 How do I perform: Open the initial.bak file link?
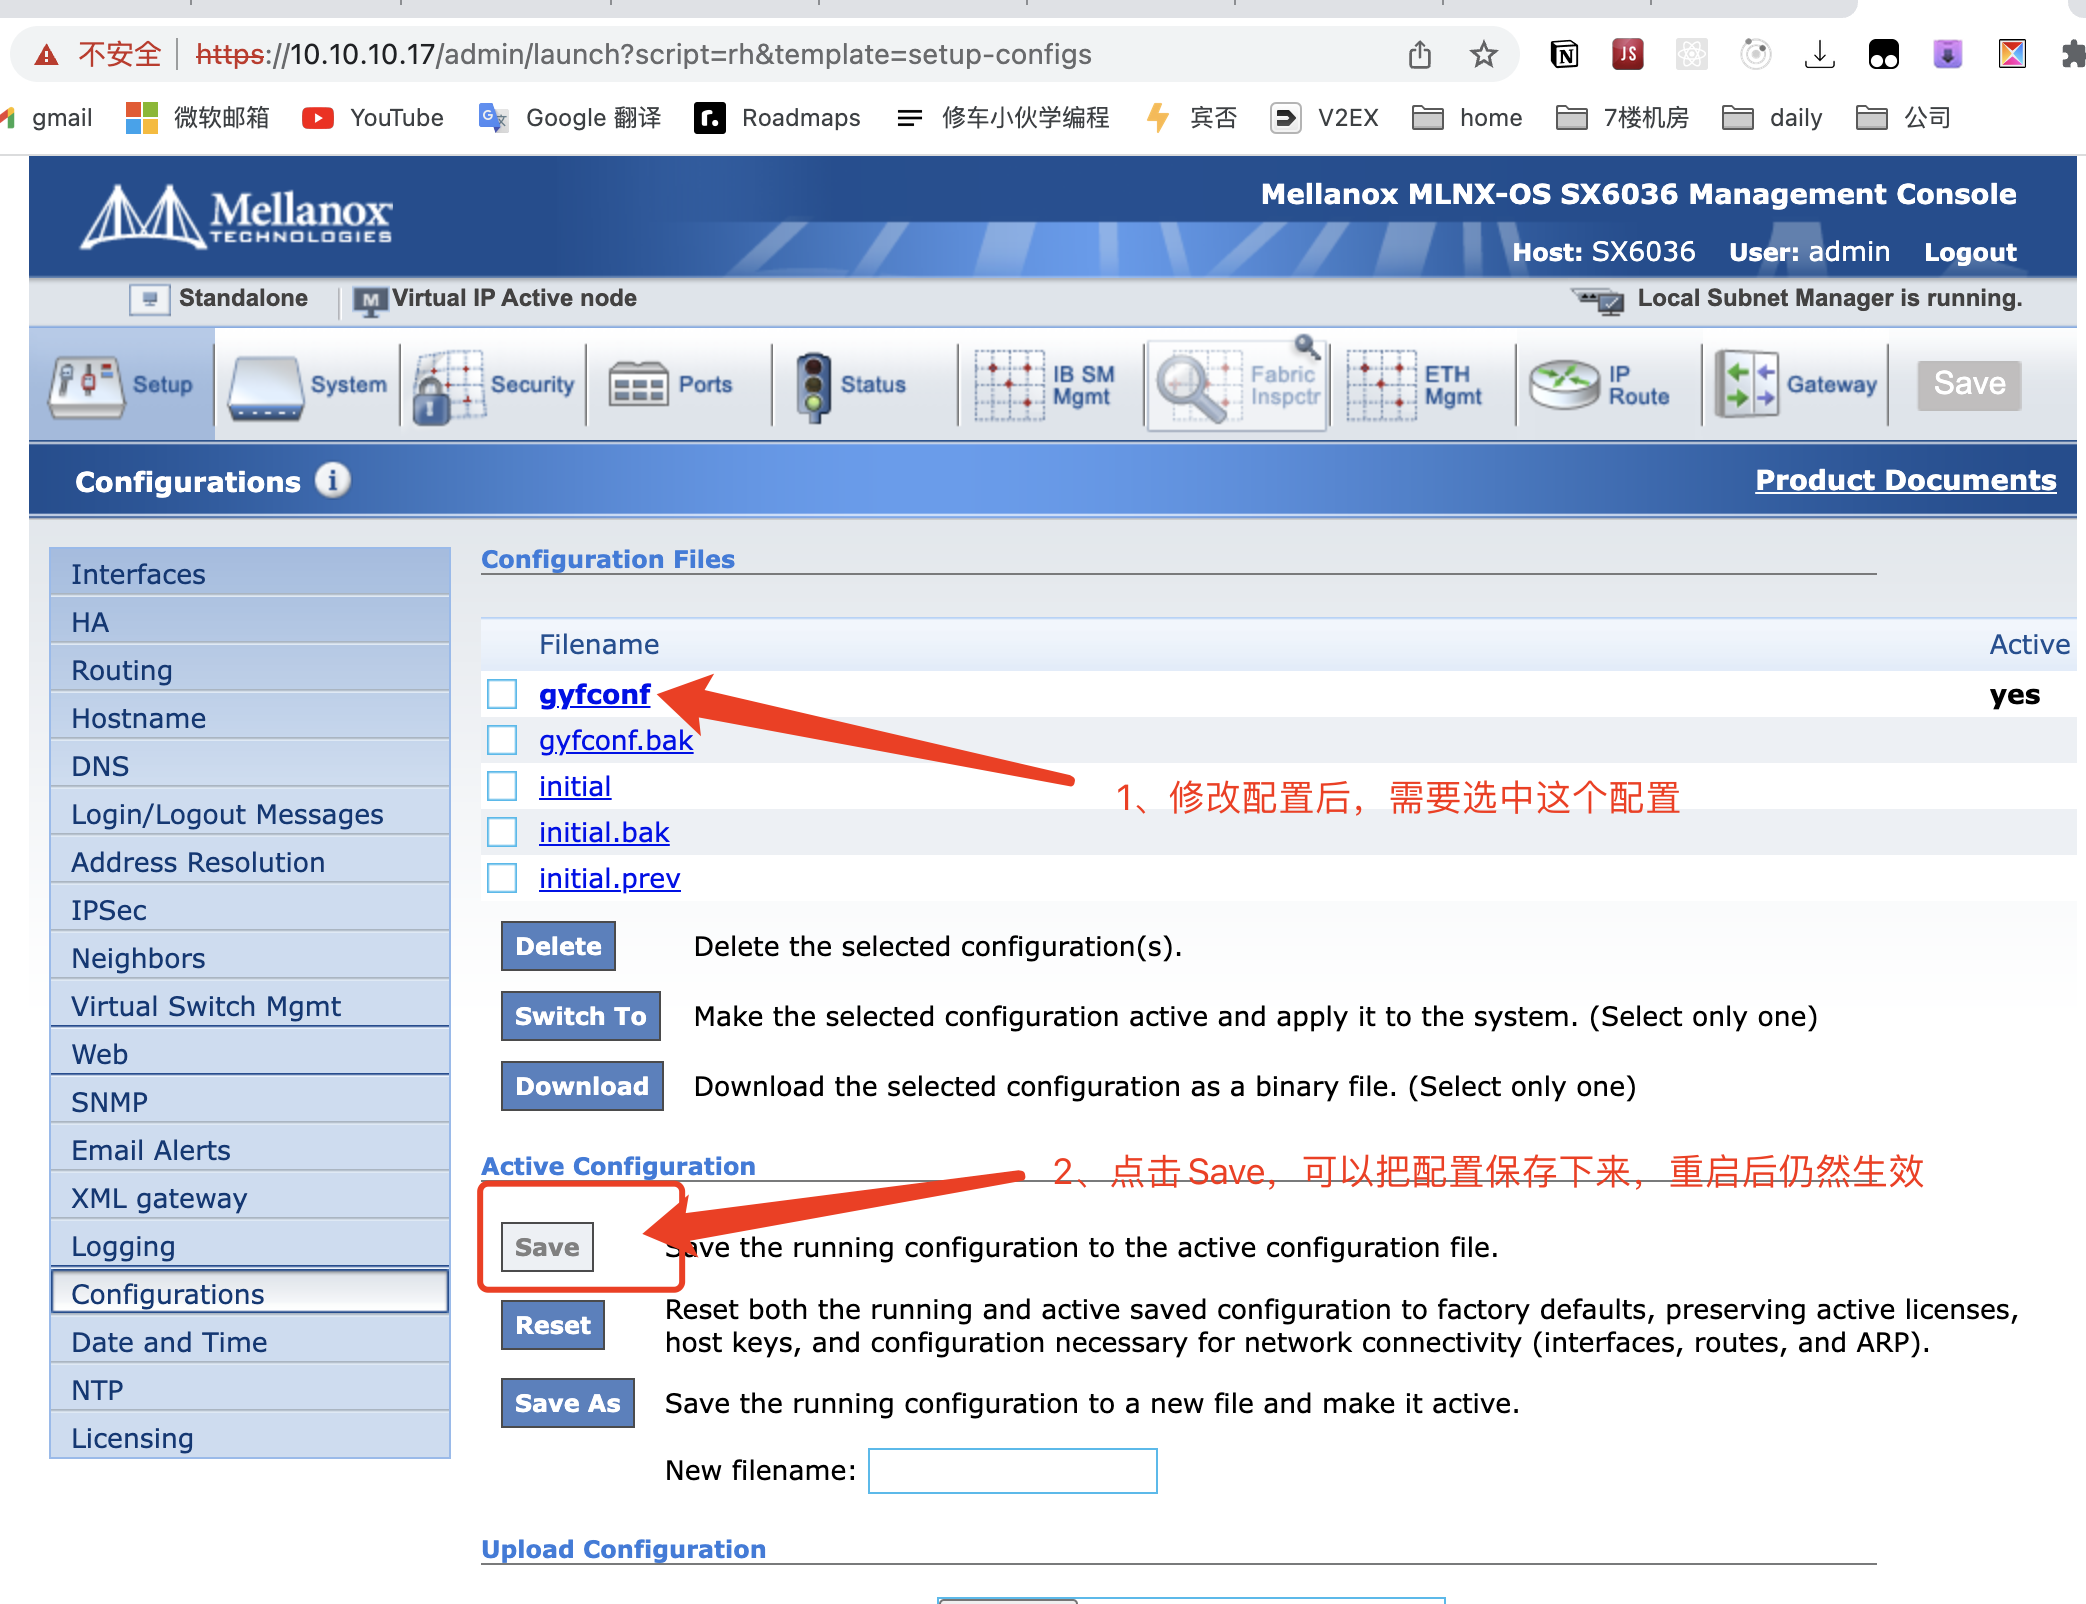coord(604,832)
